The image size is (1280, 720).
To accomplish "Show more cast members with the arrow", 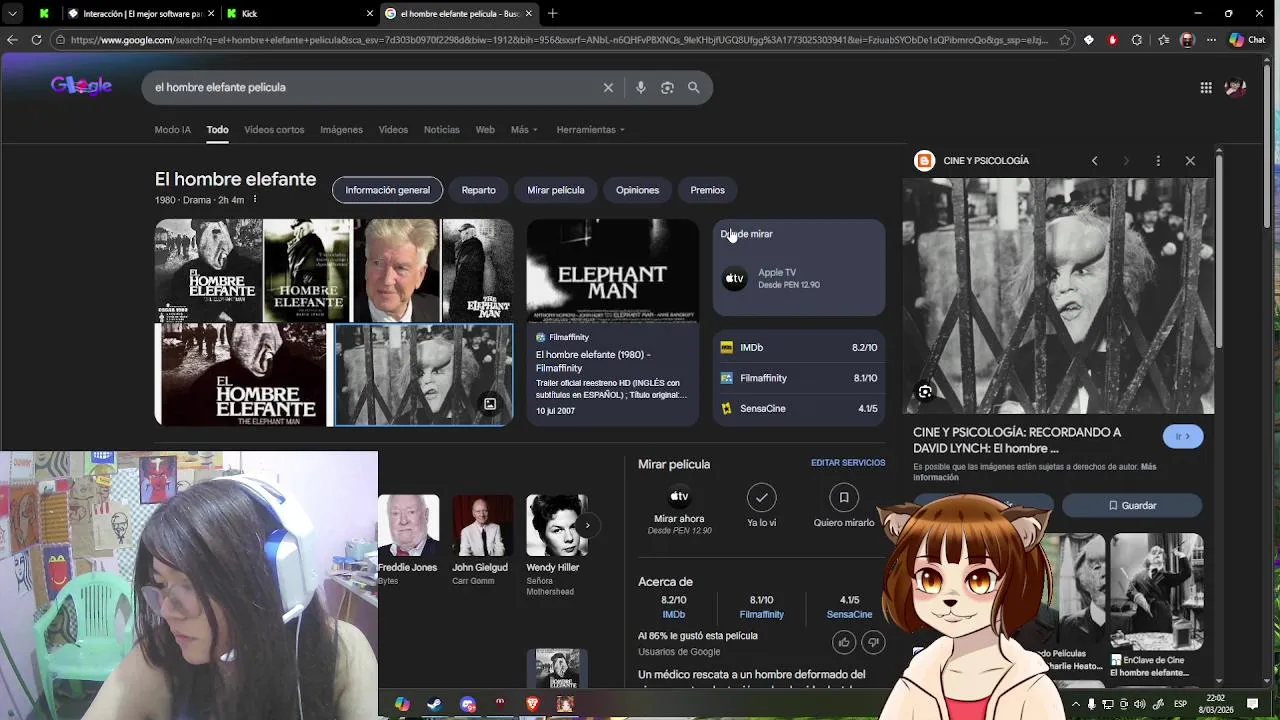I will tap(588, 525).
